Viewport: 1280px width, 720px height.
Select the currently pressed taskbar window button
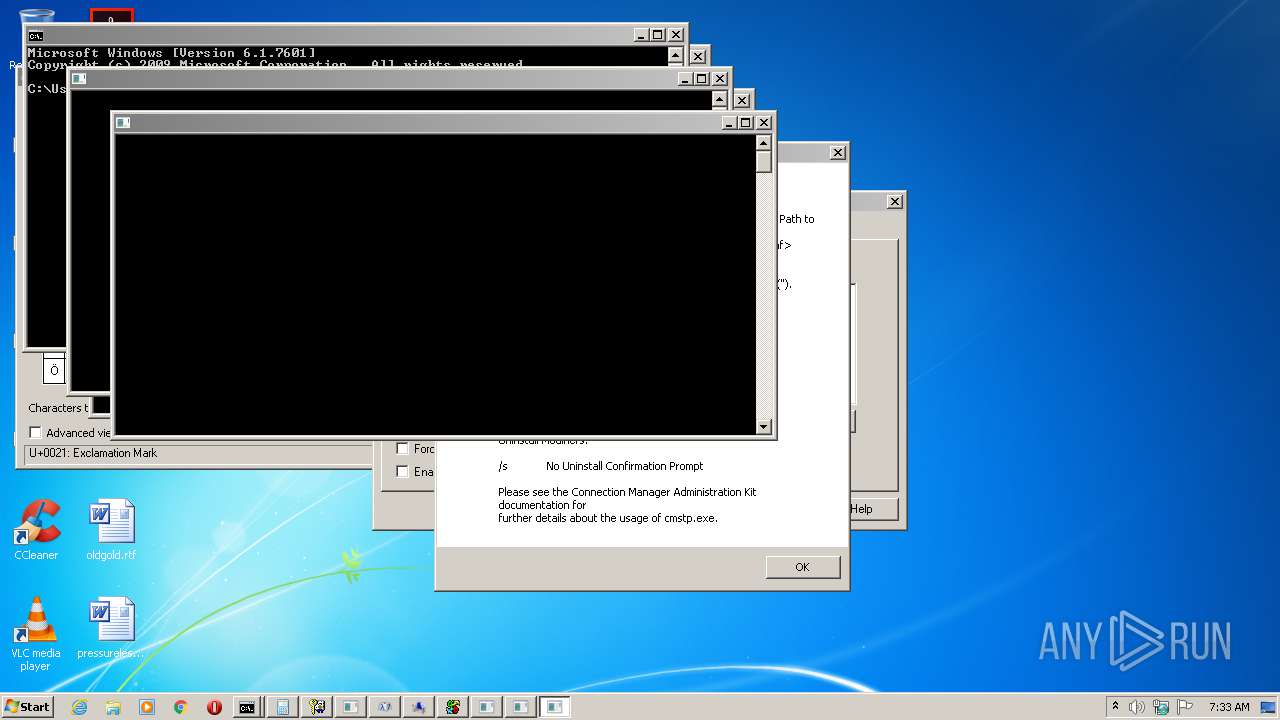click(555, 707)
